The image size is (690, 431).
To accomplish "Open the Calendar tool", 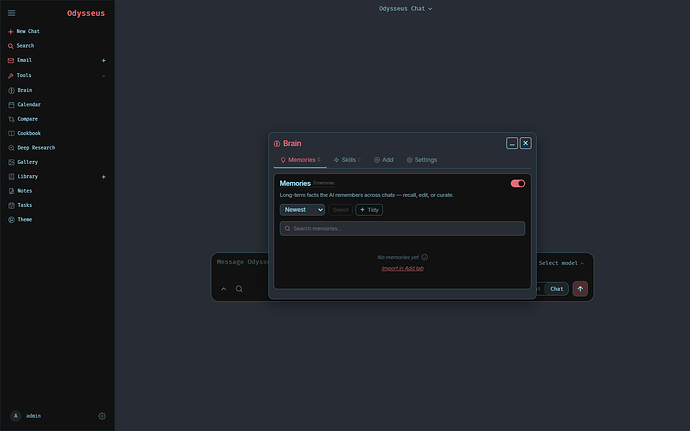I will tap(29, 105).
